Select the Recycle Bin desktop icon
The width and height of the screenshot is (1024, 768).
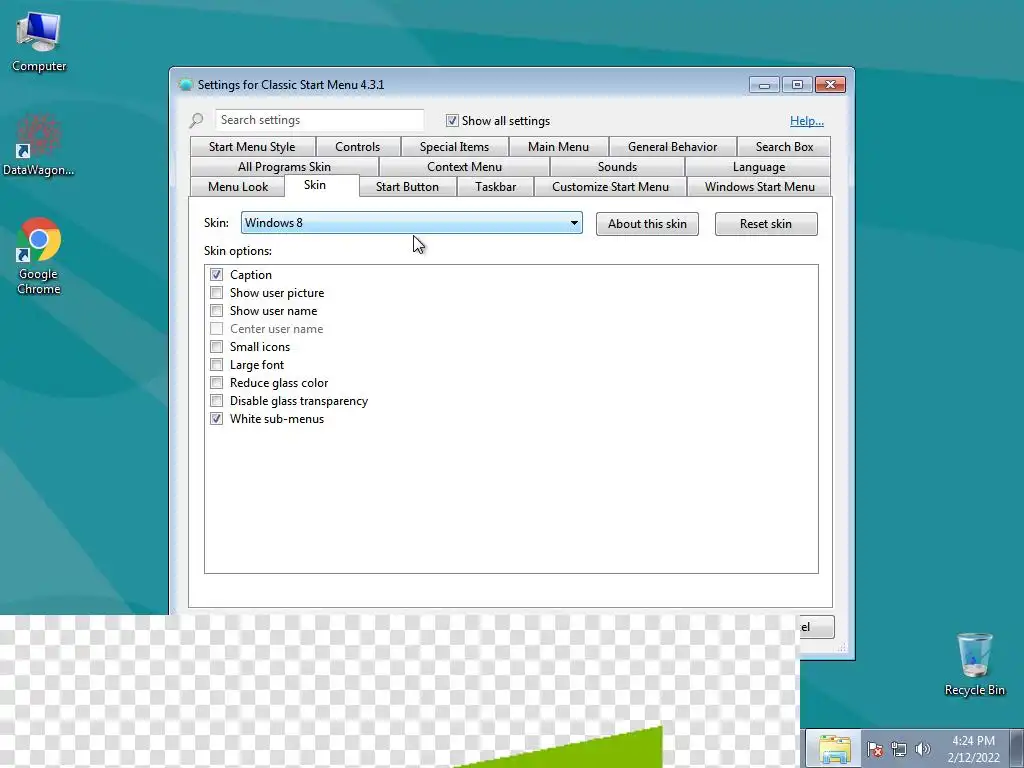[974, 664]
